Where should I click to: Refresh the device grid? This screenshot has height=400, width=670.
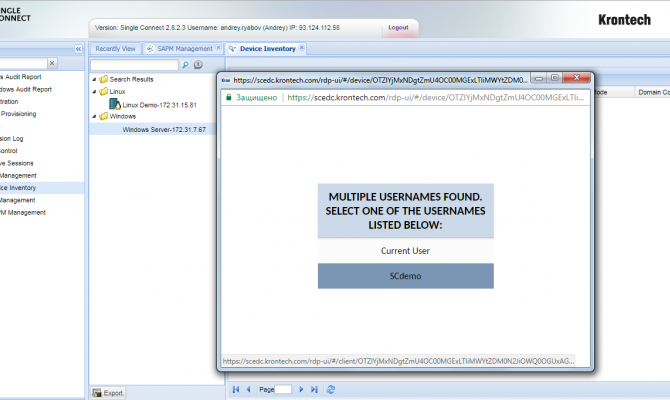tap(331, 389)
